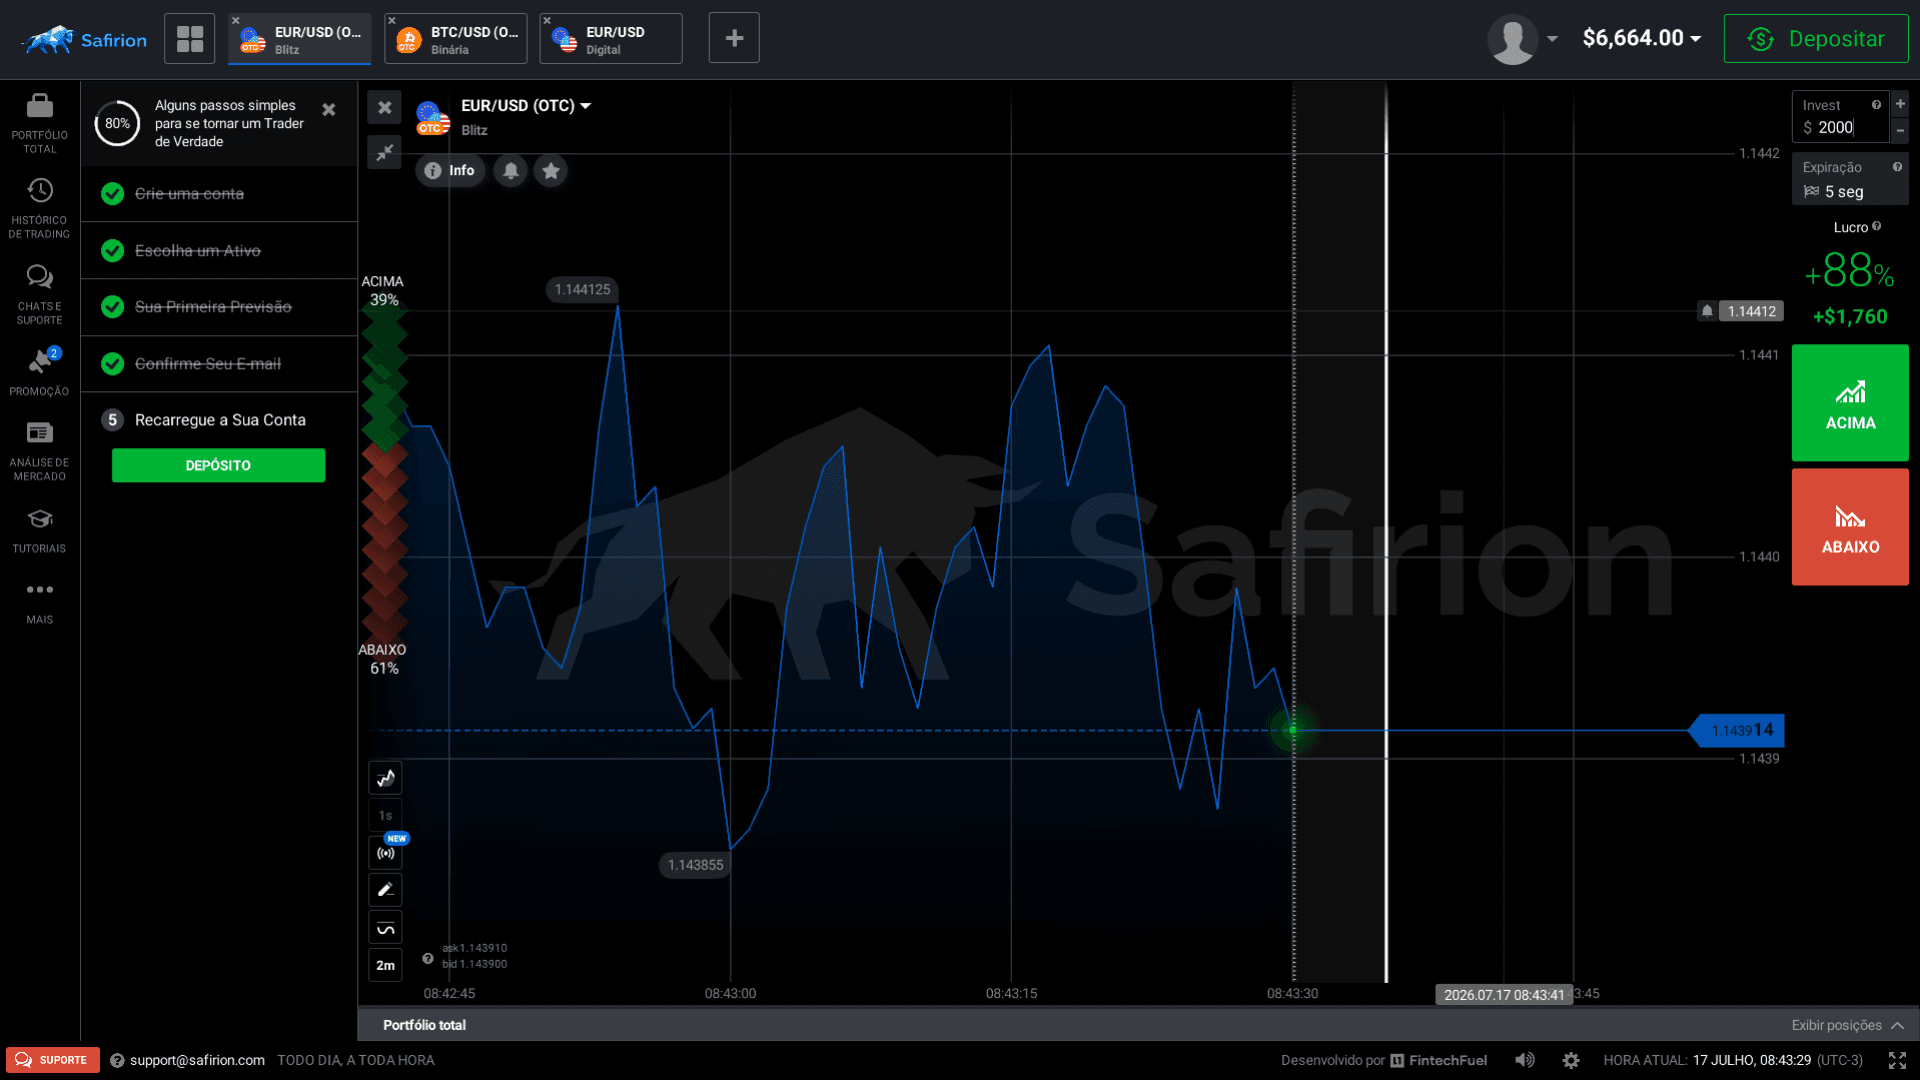Click the Safirion logo

(x=85, y=40)
